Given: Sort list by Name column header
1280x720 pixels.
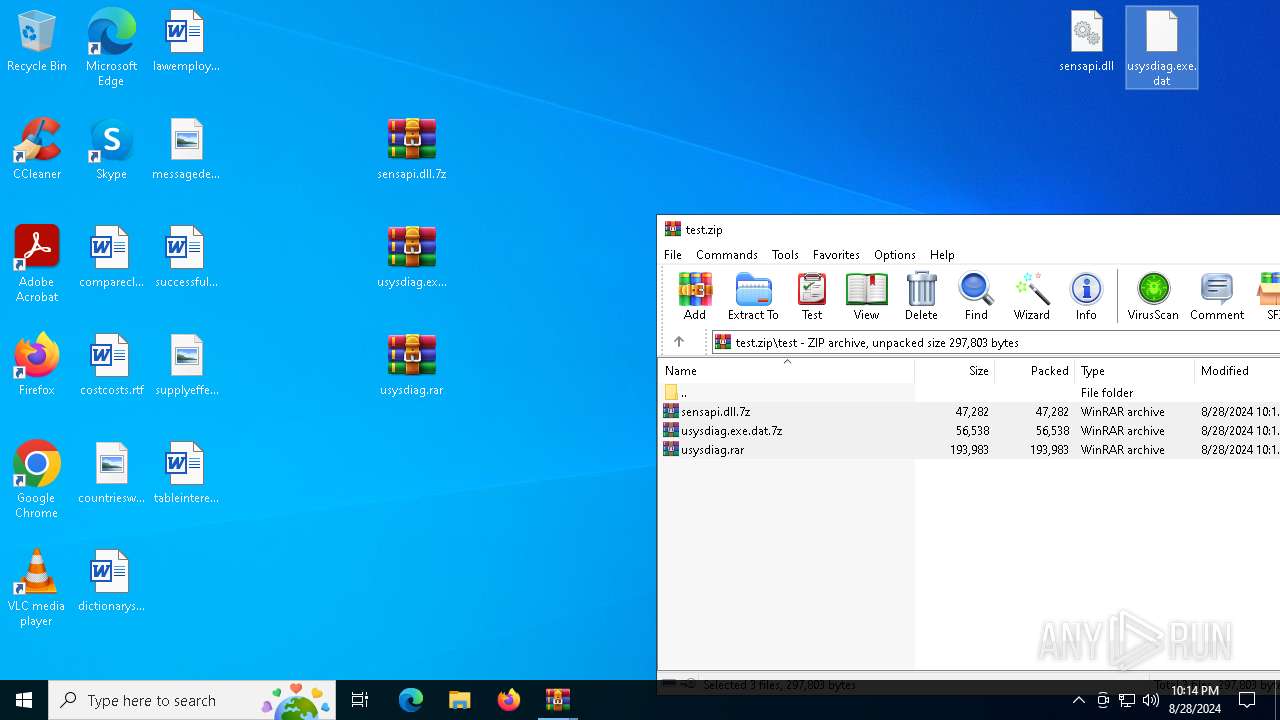Looking at the screenshot, I should (786, 370).
